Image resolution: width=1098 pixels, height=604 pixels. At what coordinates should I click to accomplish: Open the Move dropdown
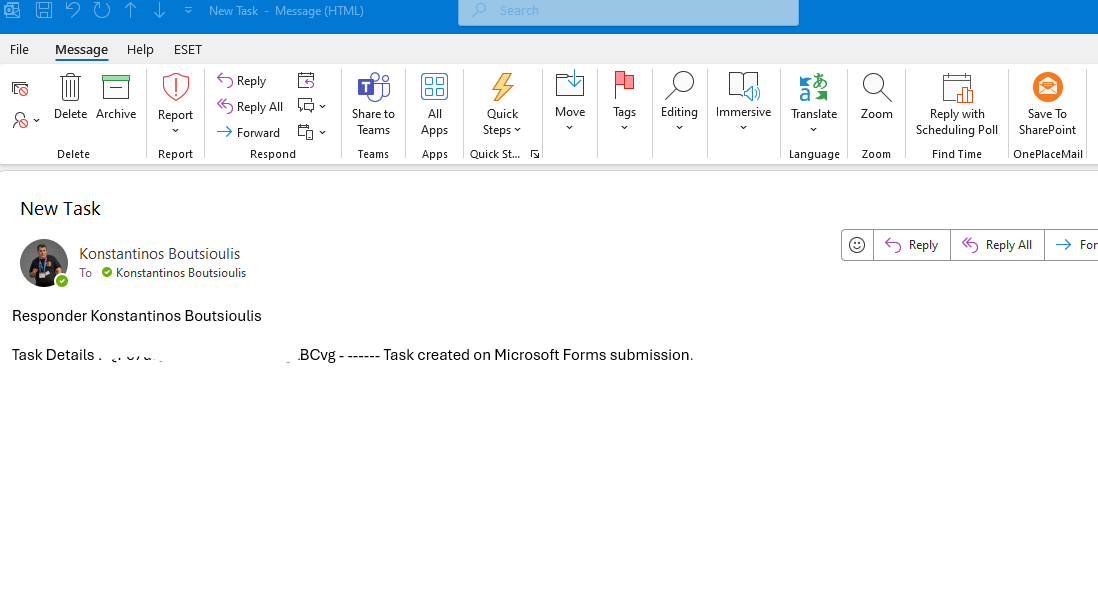570,102
